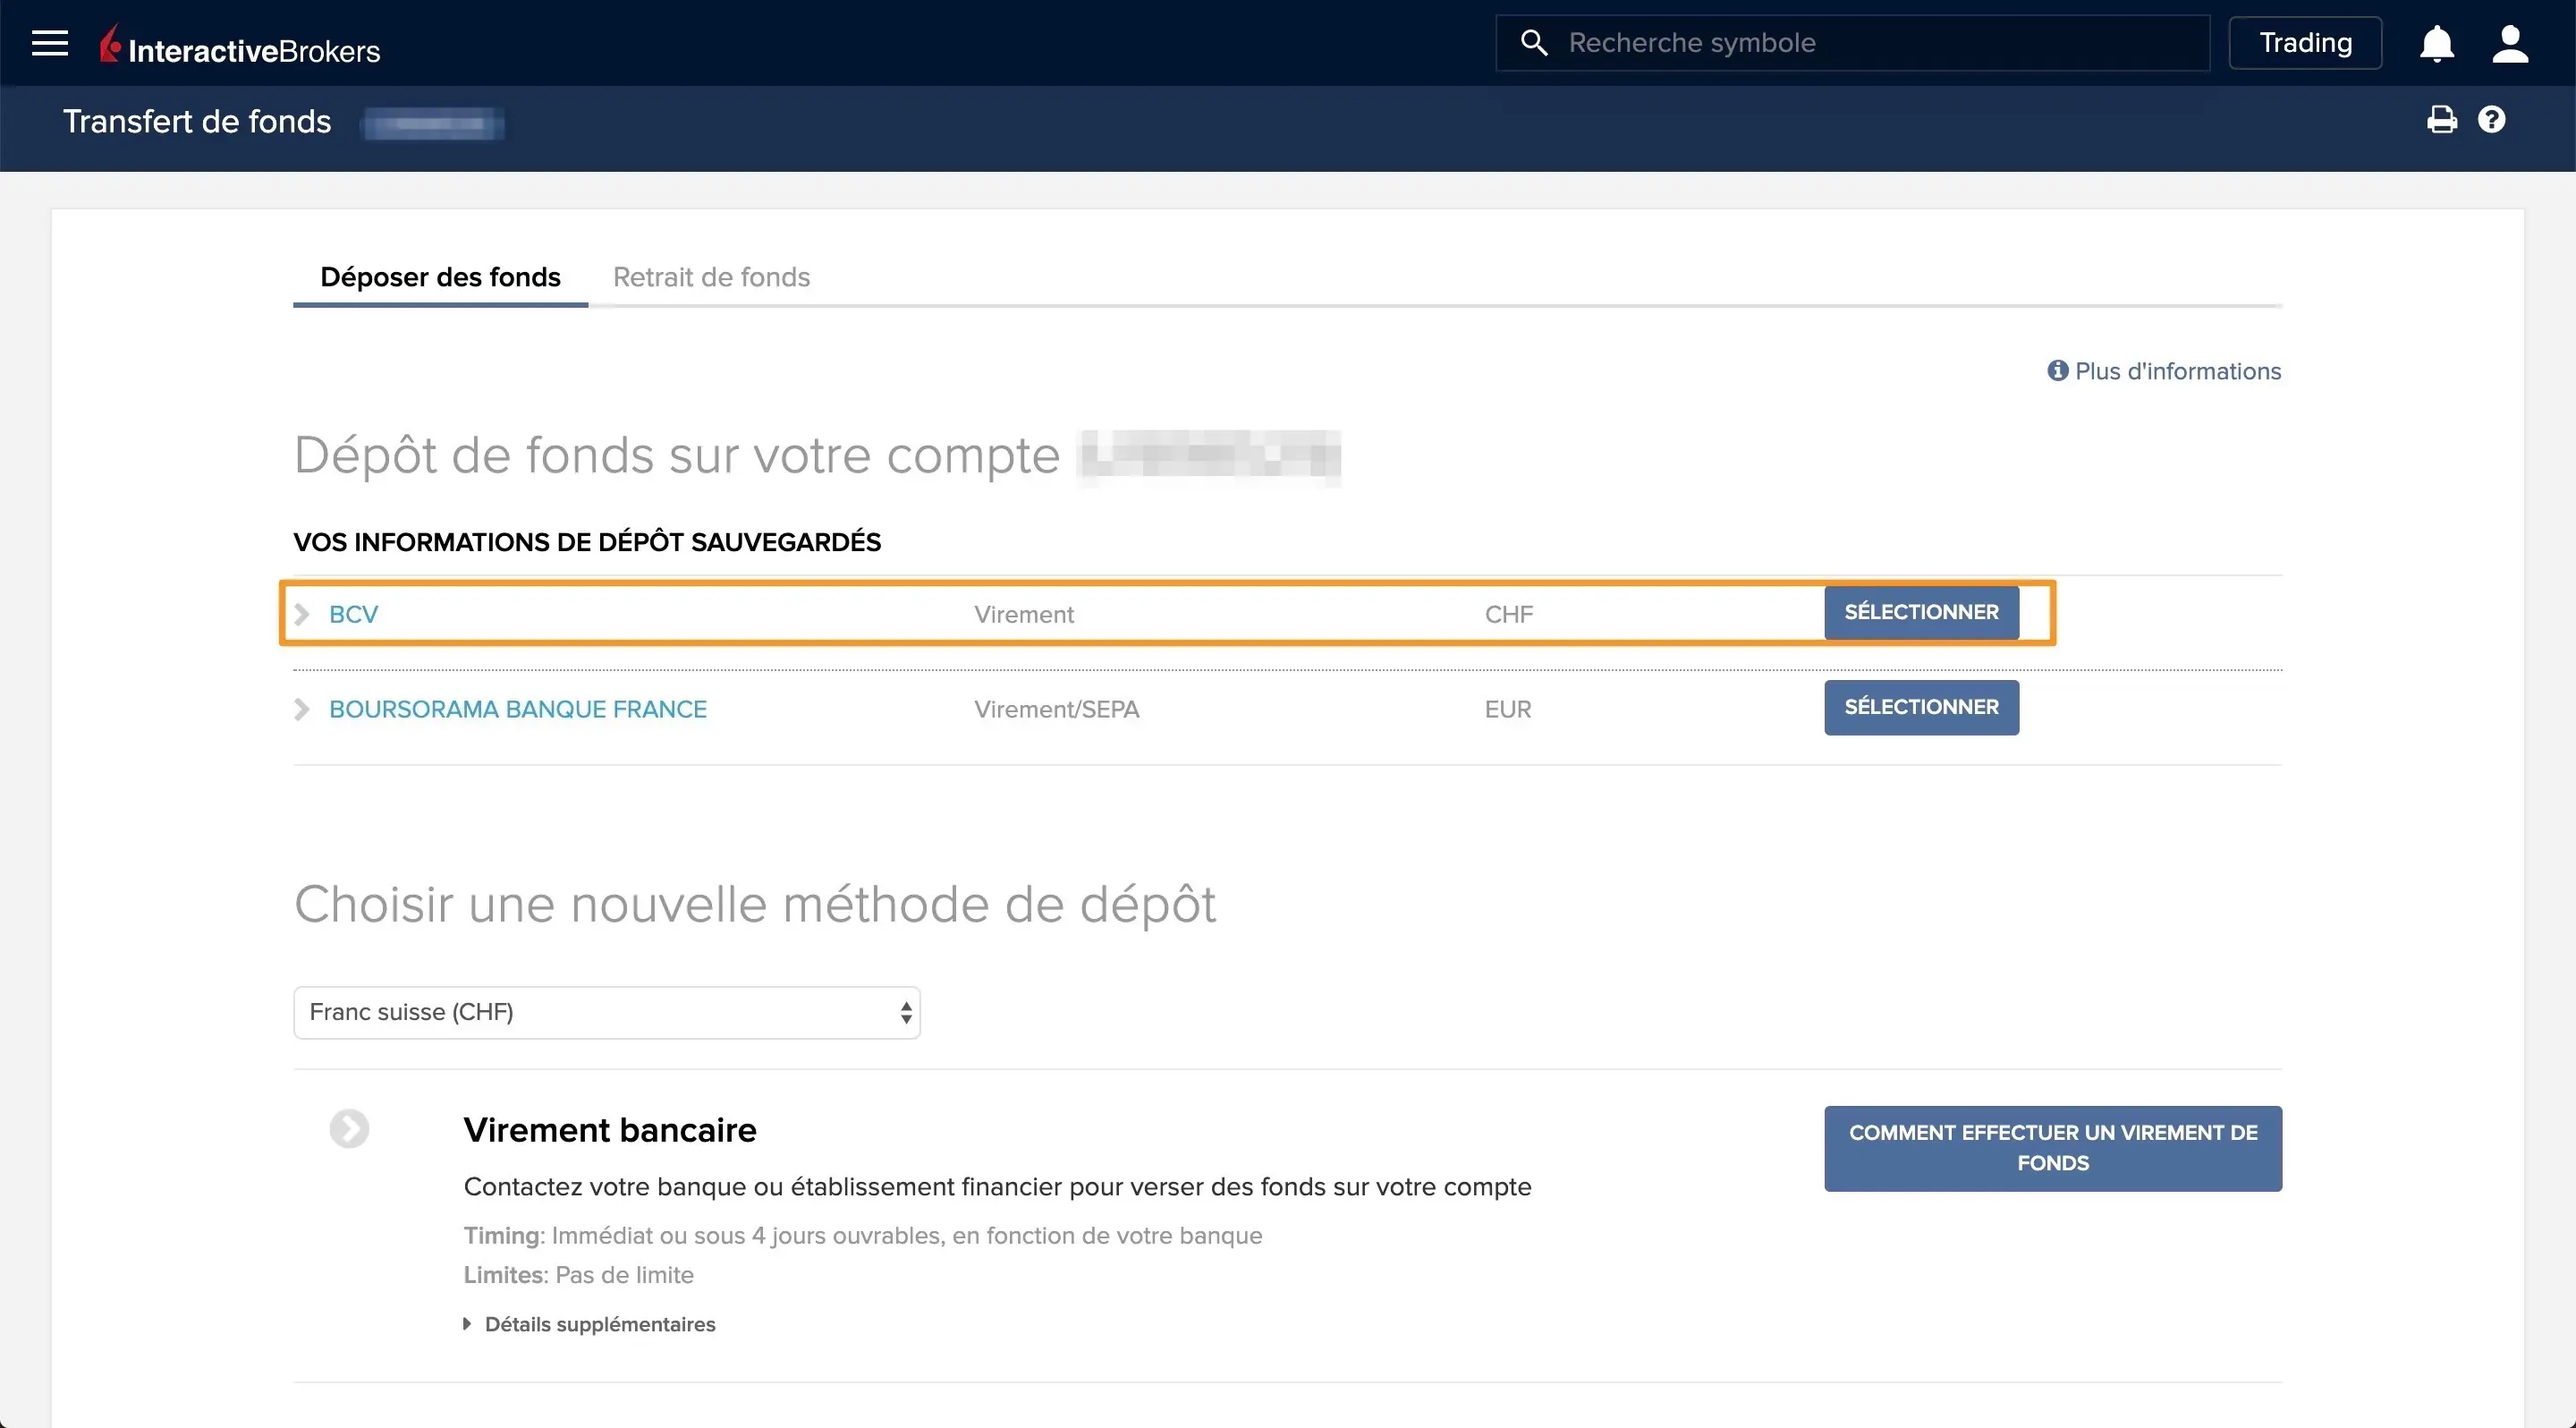Viewport: 2576px width, 1428px height.
Task: Click the info icon beside Plus d'informations
Action: coord(2057,371)
